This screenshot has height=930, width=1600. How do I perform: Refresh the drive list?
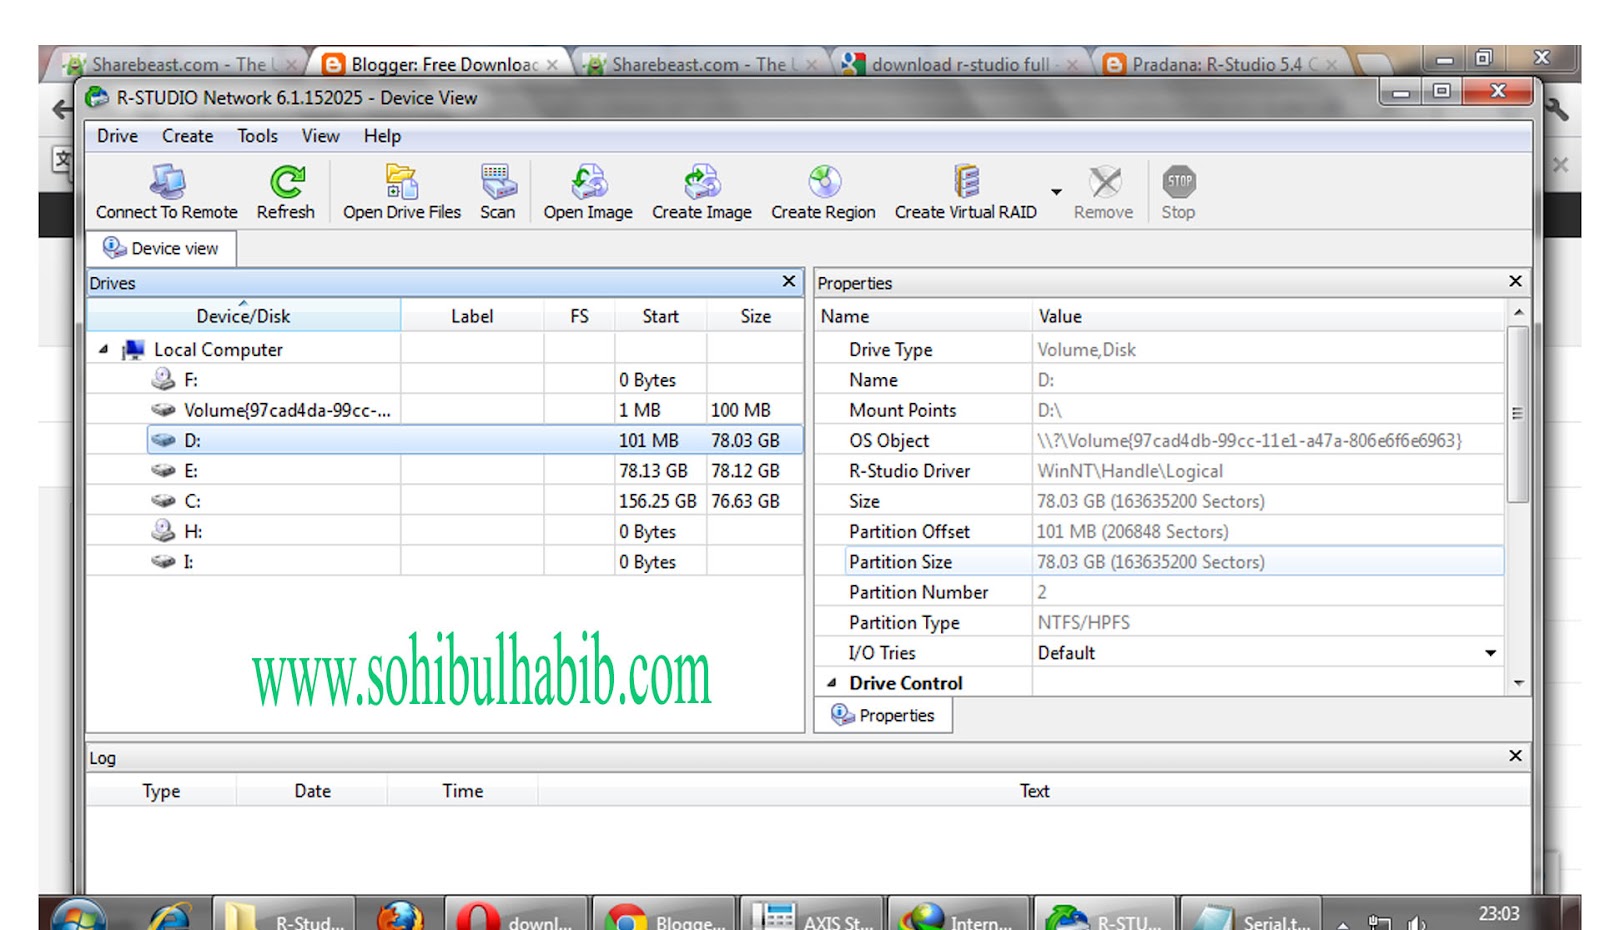[286, 192]
